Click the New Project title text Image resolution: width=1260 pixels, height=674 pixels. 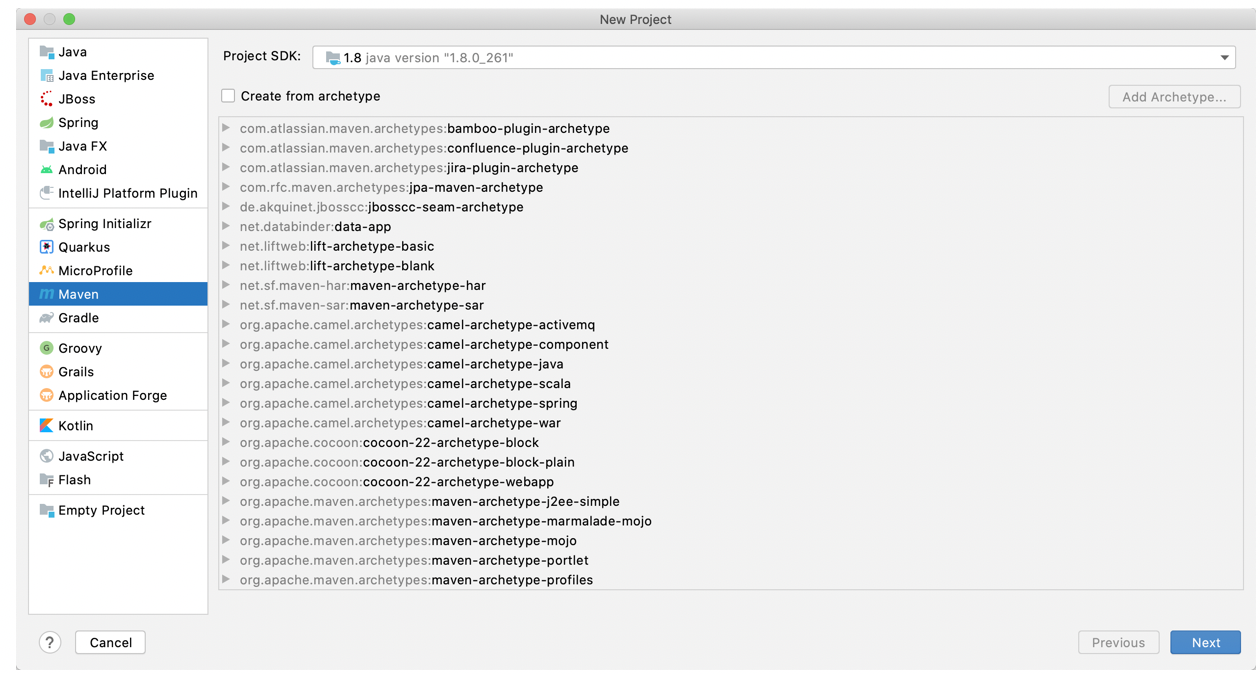click(635, 19)
